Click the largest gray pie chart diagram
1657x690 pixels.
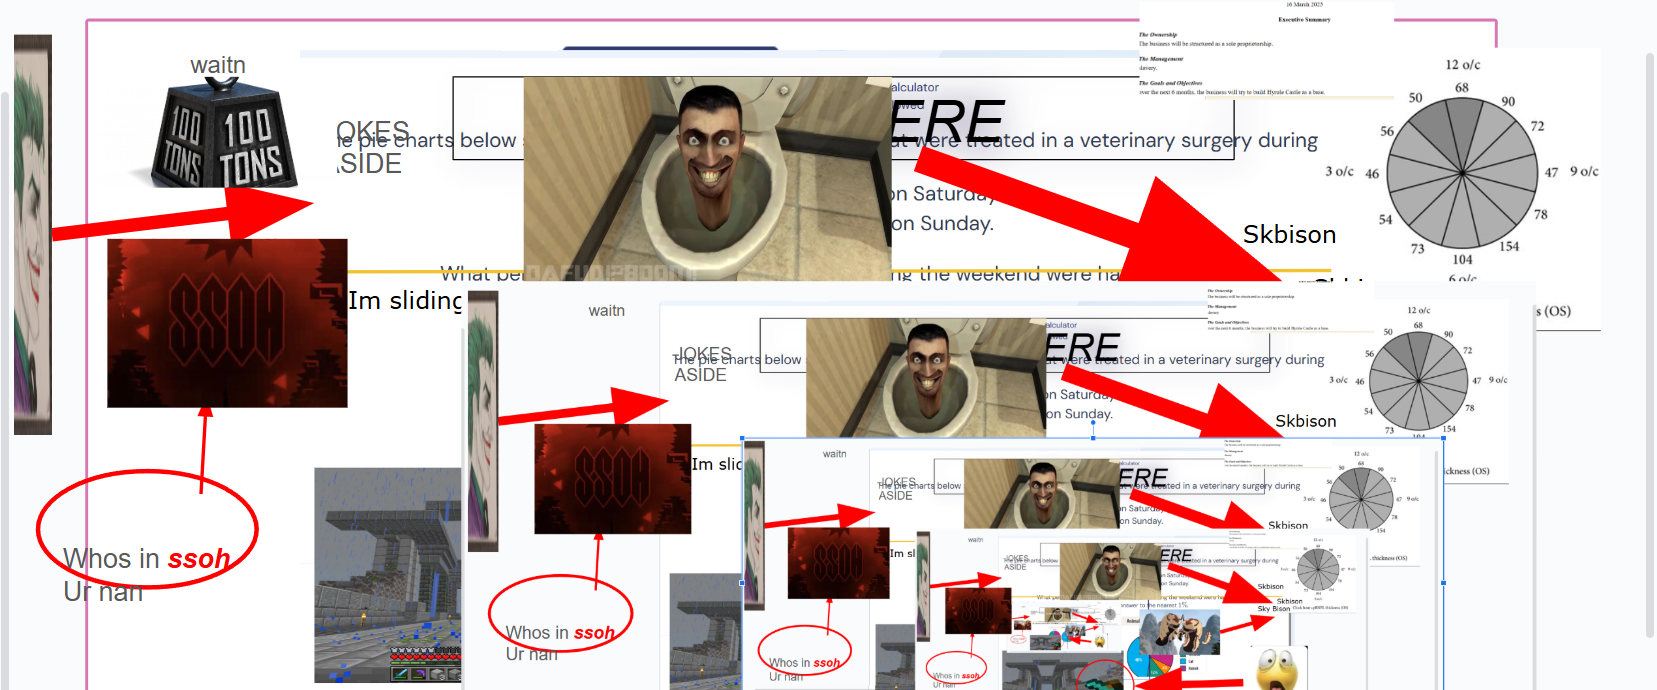1462,173
